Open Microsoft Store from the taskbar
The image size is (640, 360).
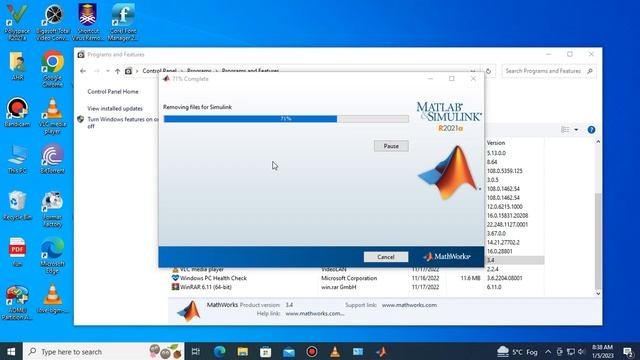point(266,351)
